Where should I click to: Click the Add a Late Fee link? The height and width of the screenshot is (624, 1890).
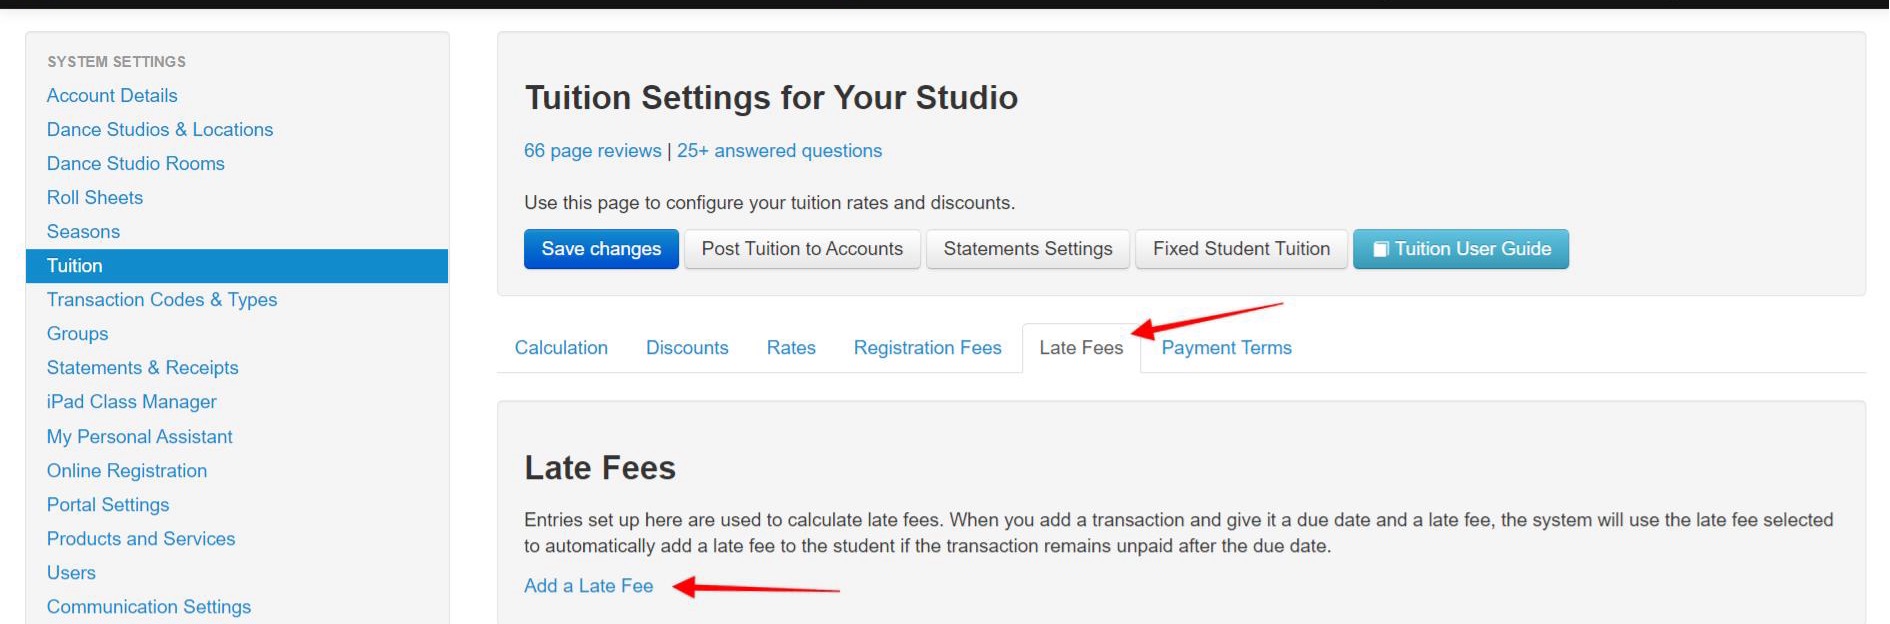pos(588,586)
